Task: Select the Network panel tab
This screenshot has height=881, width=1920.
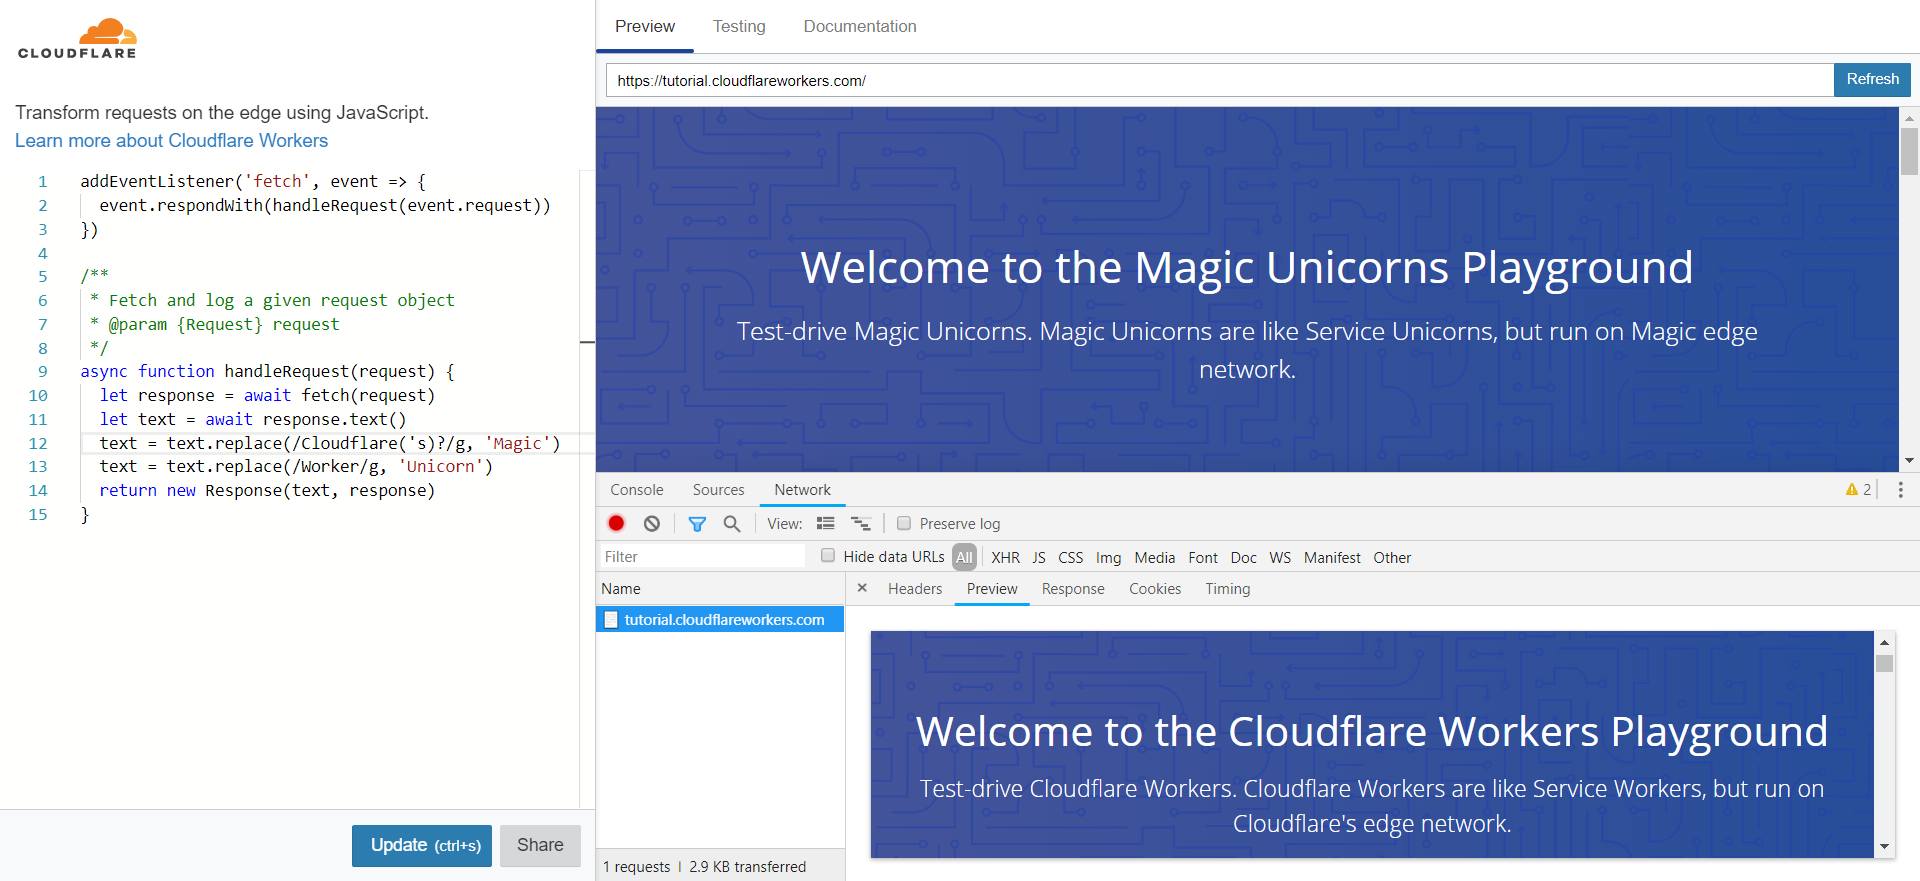Action: tap(802, 490)
